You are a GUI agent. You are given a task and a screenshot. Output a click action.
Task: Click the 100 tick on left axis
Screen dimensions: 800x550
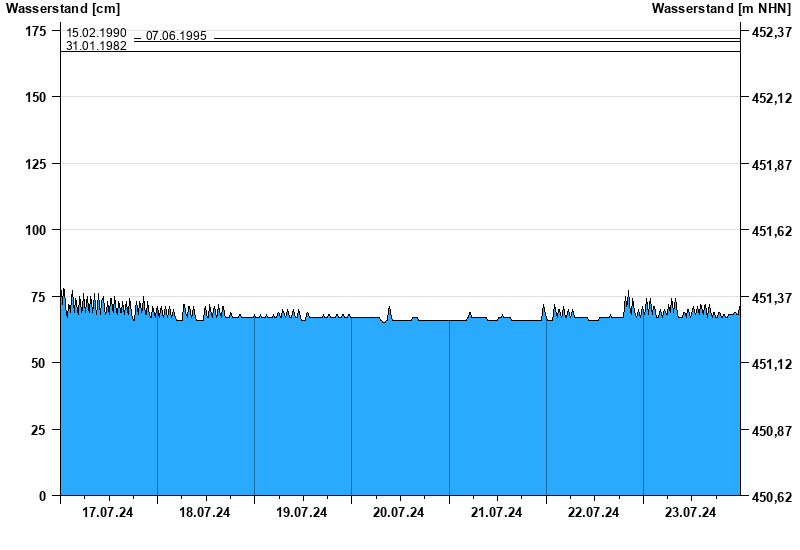tap(35, 230)
